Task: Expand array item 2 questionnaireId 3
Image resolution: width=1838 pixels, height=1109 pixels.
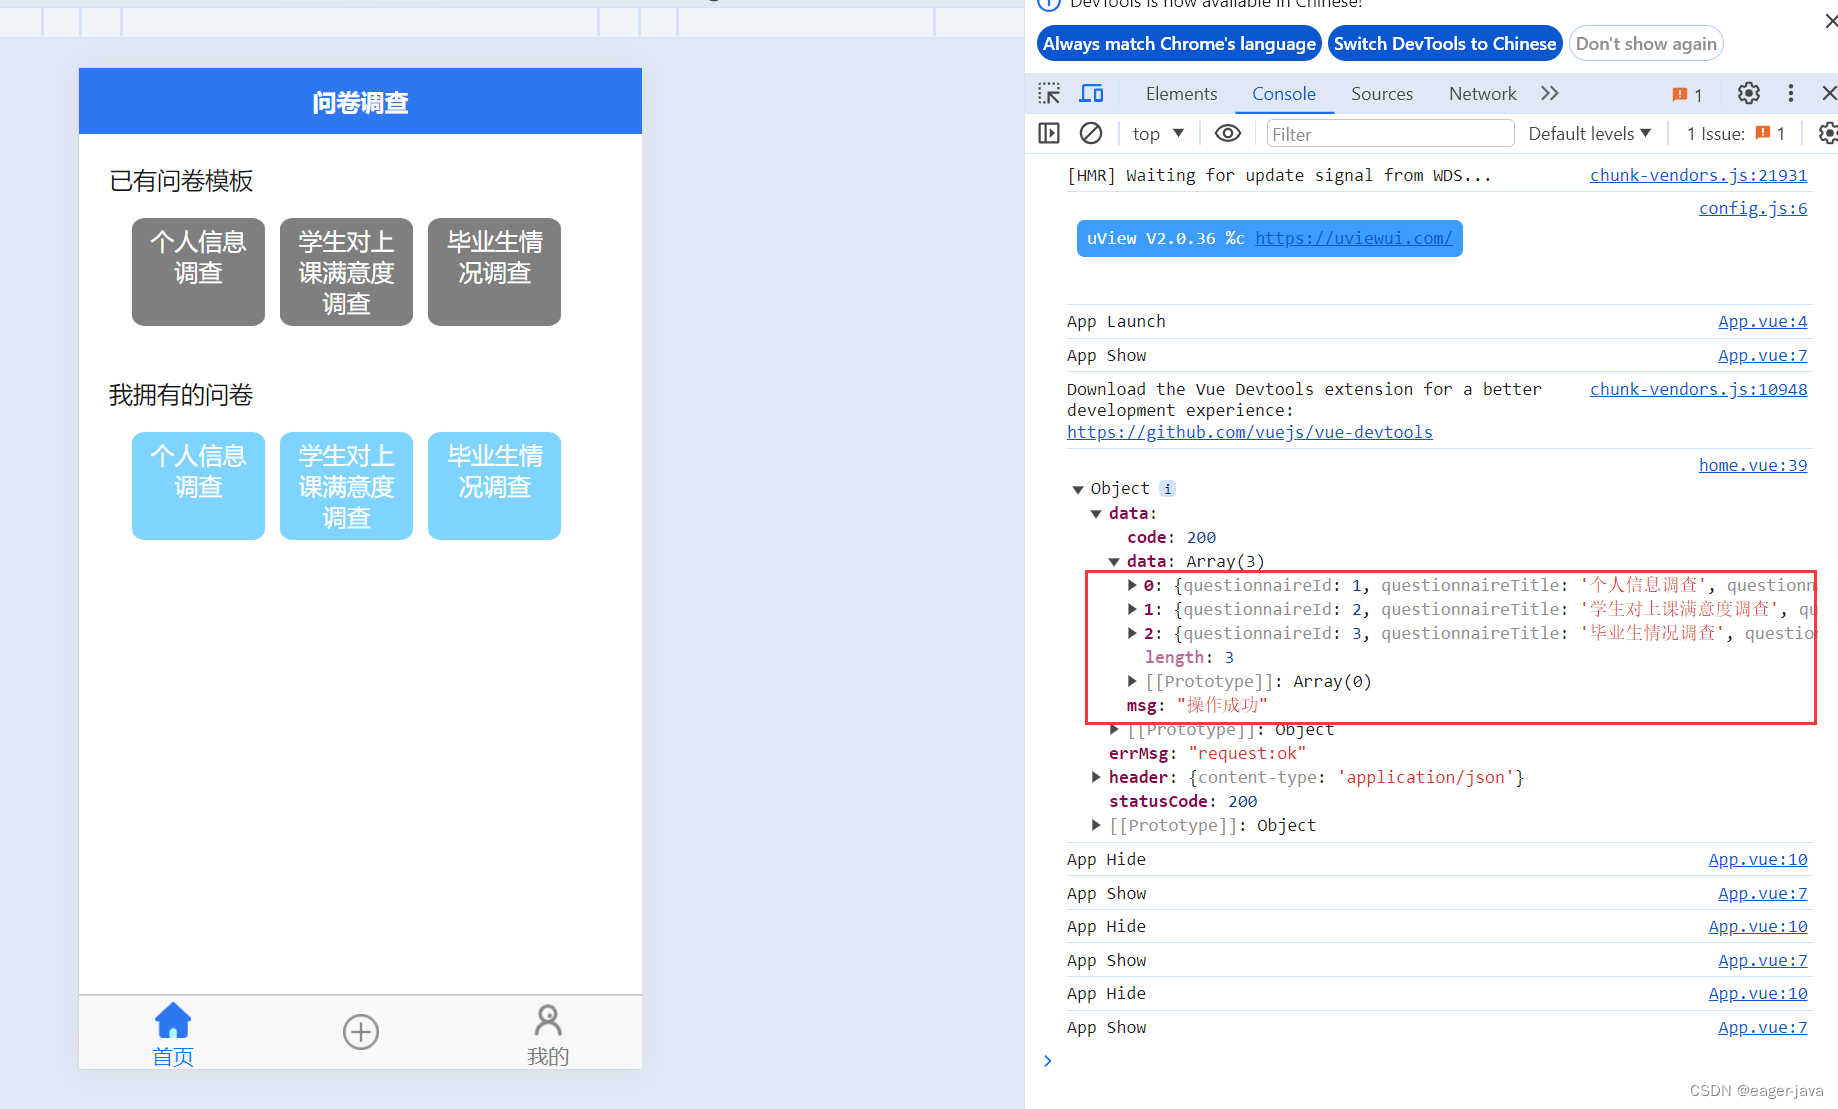Action: click(x=1132, y=633)
